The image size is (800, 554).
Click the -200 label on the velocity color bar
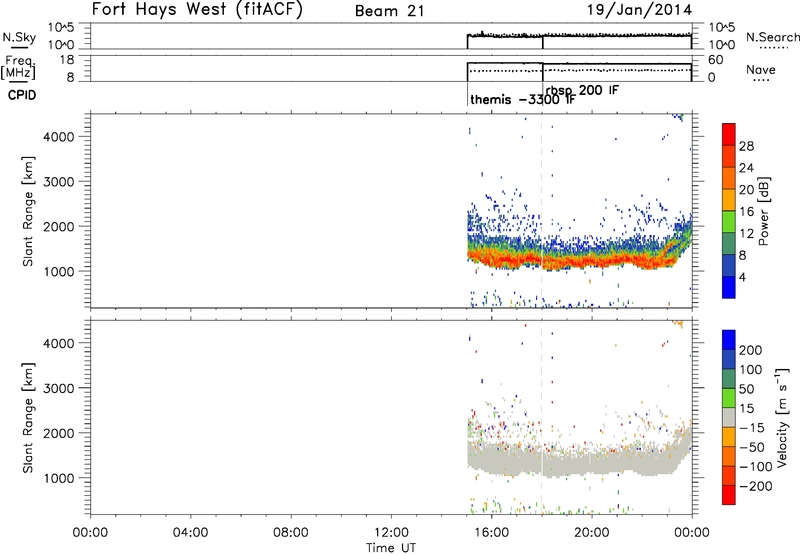(x=755, y=486)
